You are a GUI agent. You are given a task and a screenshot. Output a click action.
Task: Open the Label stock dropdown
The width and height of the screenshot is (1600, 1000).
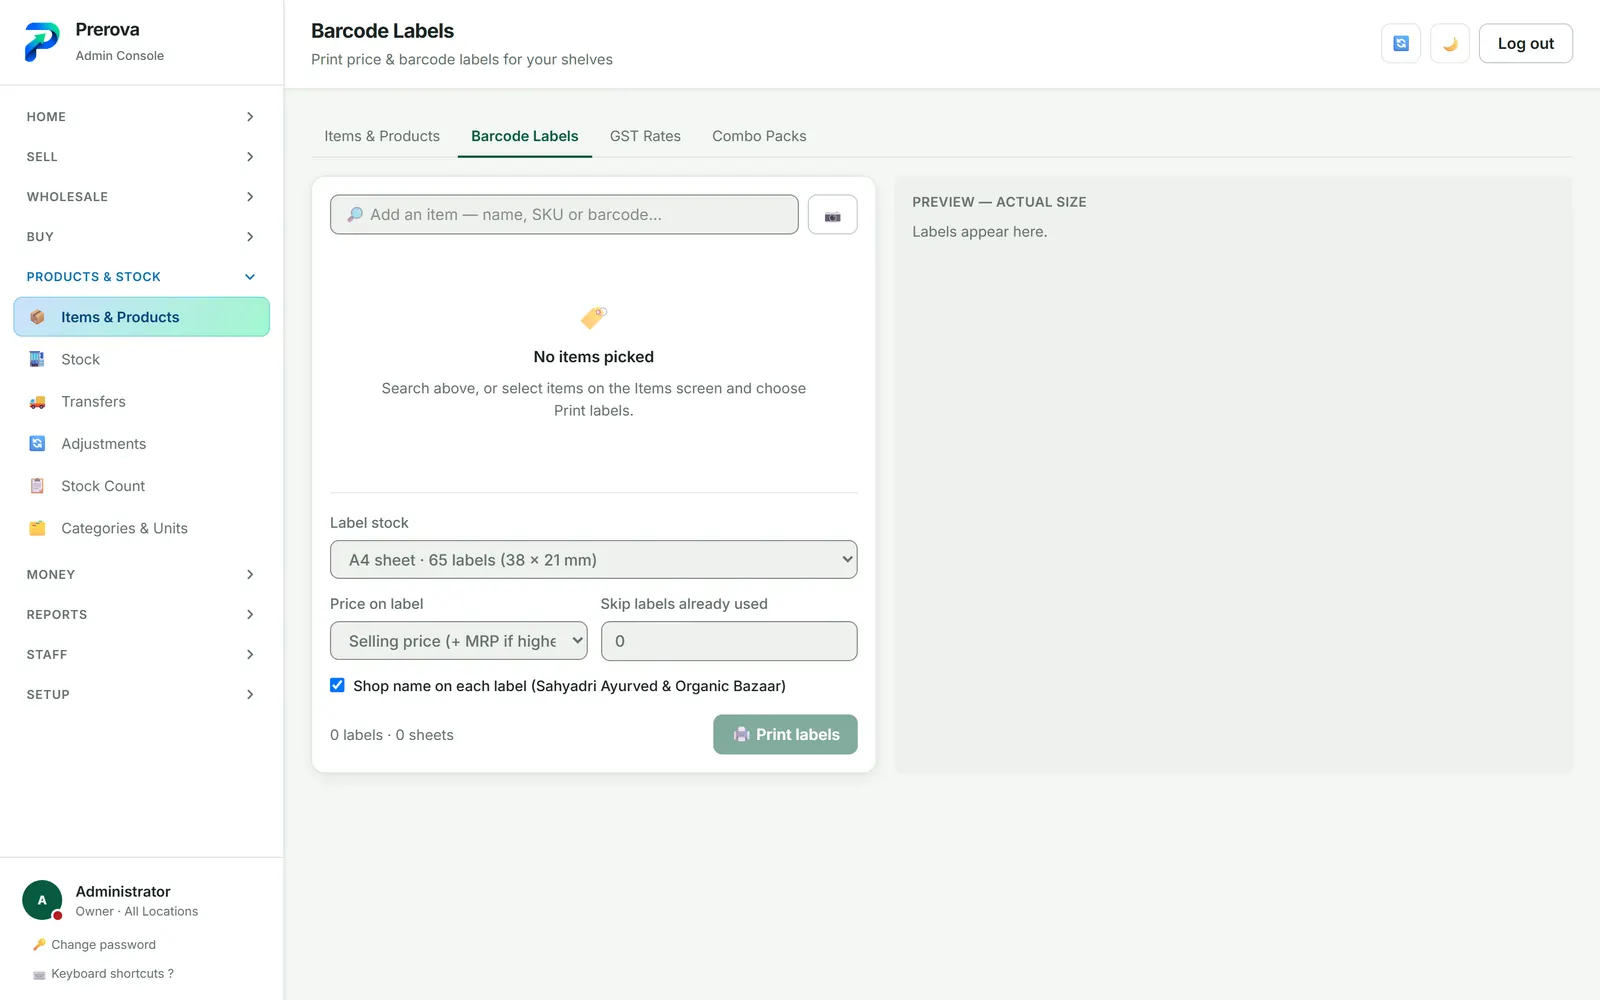(594, 560)
